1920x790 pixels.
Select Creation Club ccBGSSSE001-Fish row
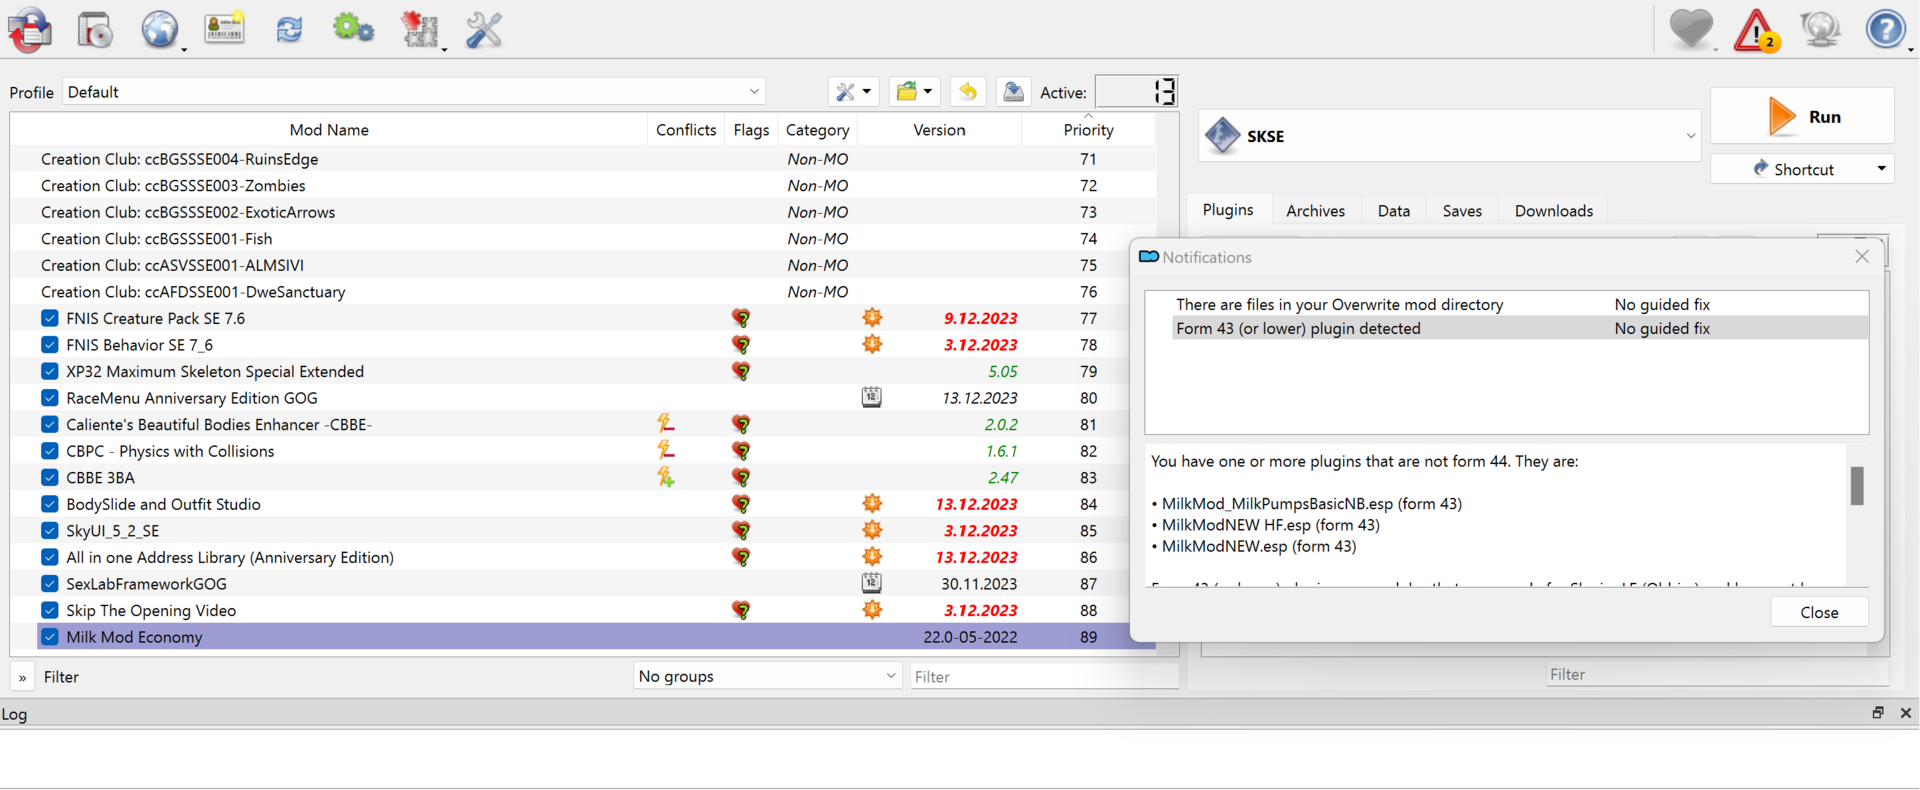click(583, 238)
